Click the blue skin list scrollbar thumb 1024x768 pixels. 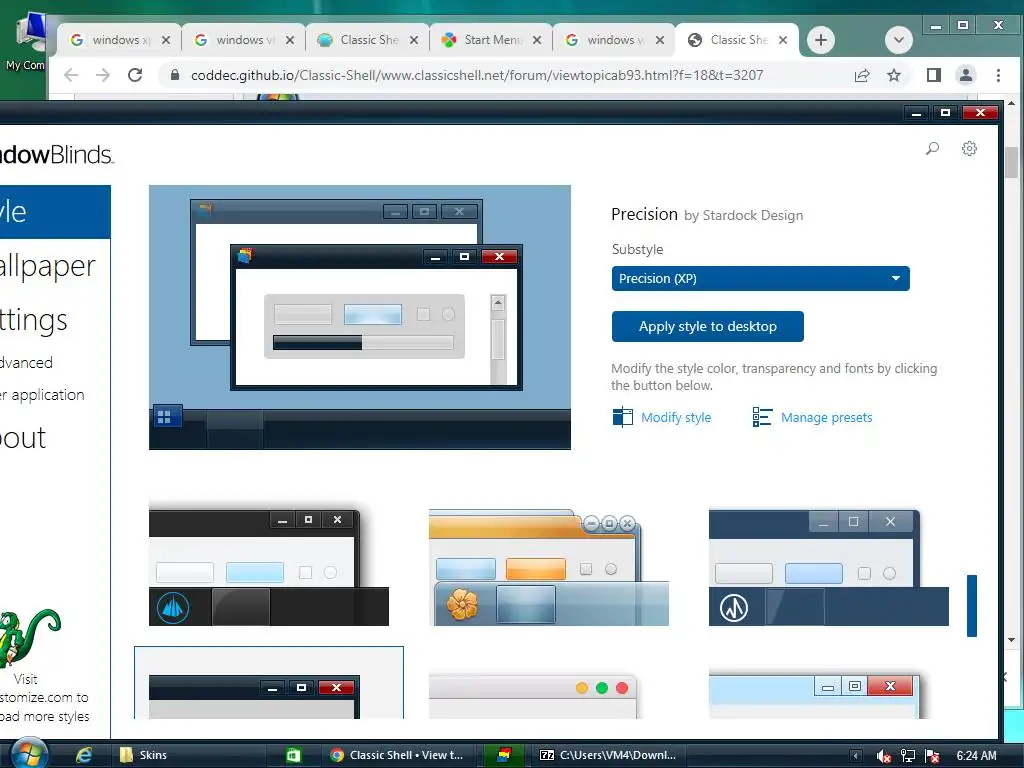(x=972, y=605)
